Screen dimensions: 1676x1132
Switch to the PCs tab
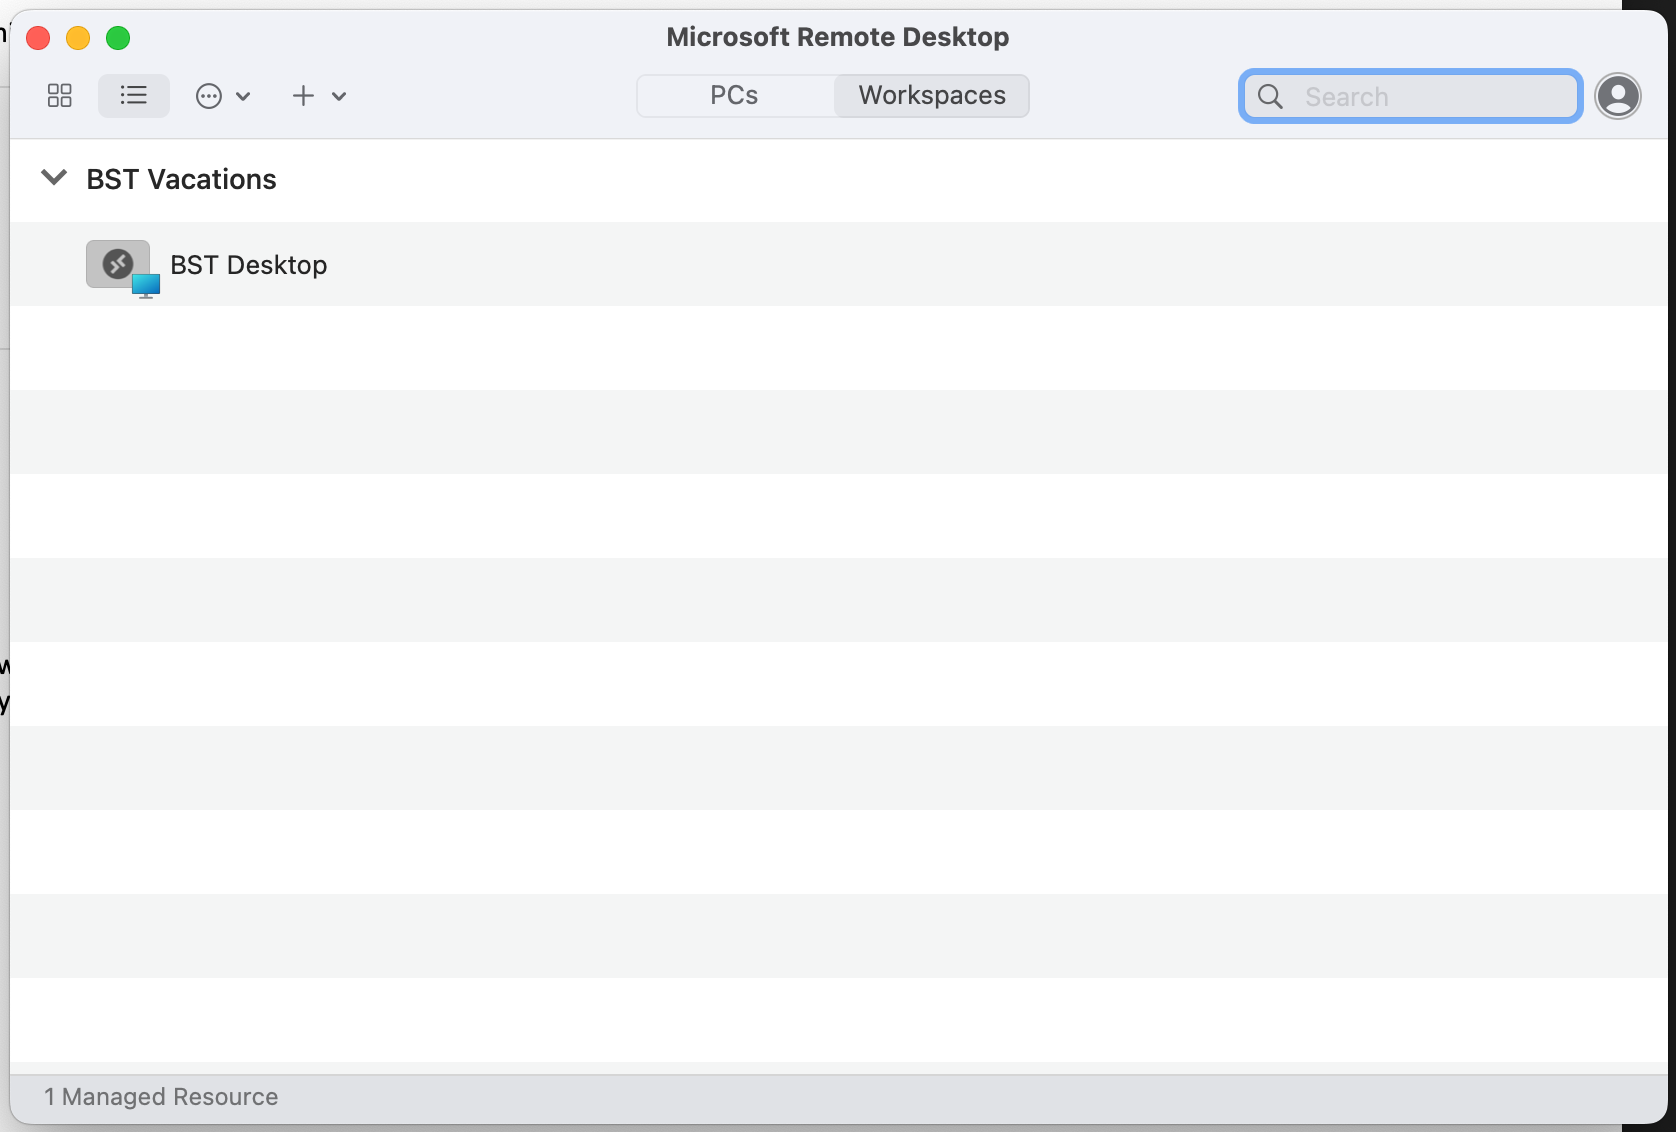click(734, 96)
